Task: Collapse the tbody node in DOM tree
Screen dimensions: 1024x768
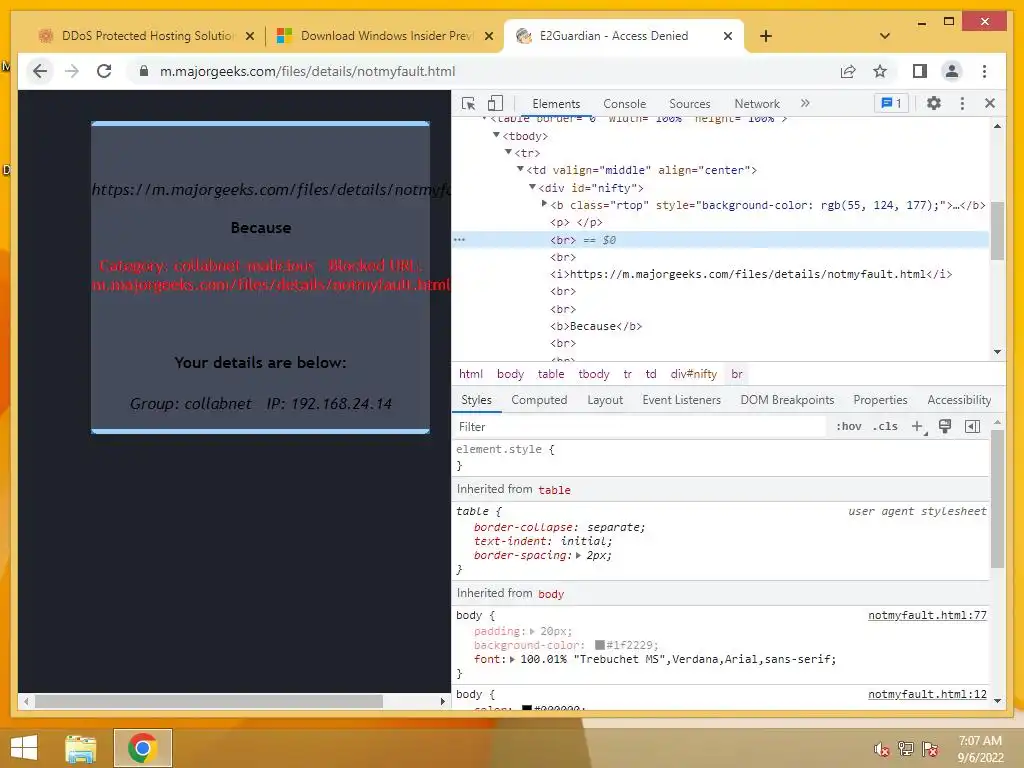Action: coord(496,135)
